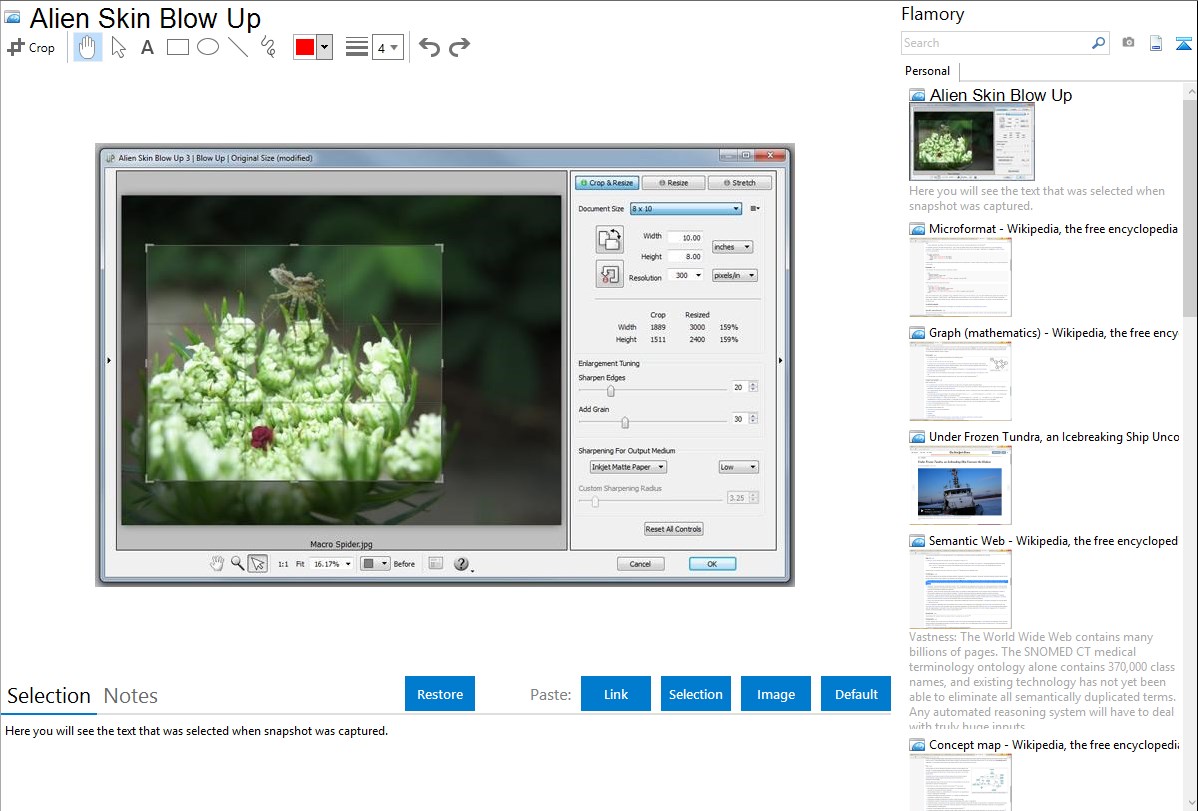Click Cancel in Blow Up dialog
This screenshot has width=1198, height=811.
coord(640,564)
